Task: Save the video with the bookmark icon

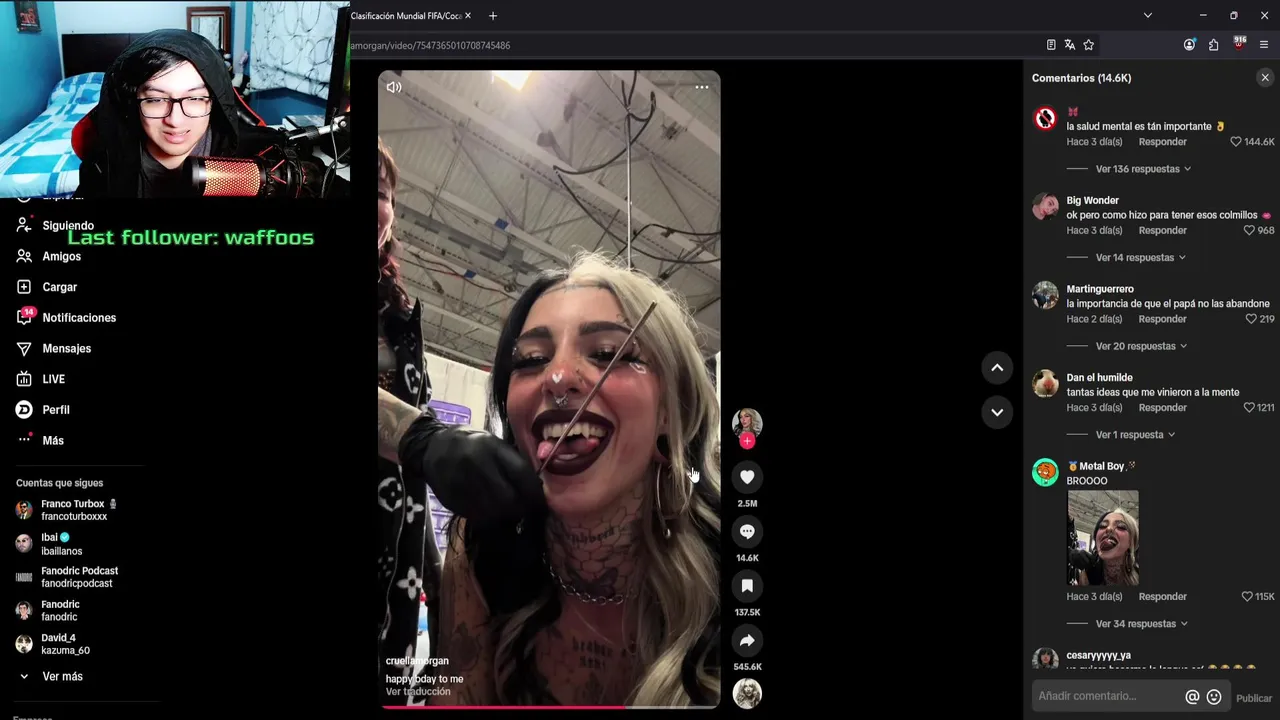Action: point(747,586)
